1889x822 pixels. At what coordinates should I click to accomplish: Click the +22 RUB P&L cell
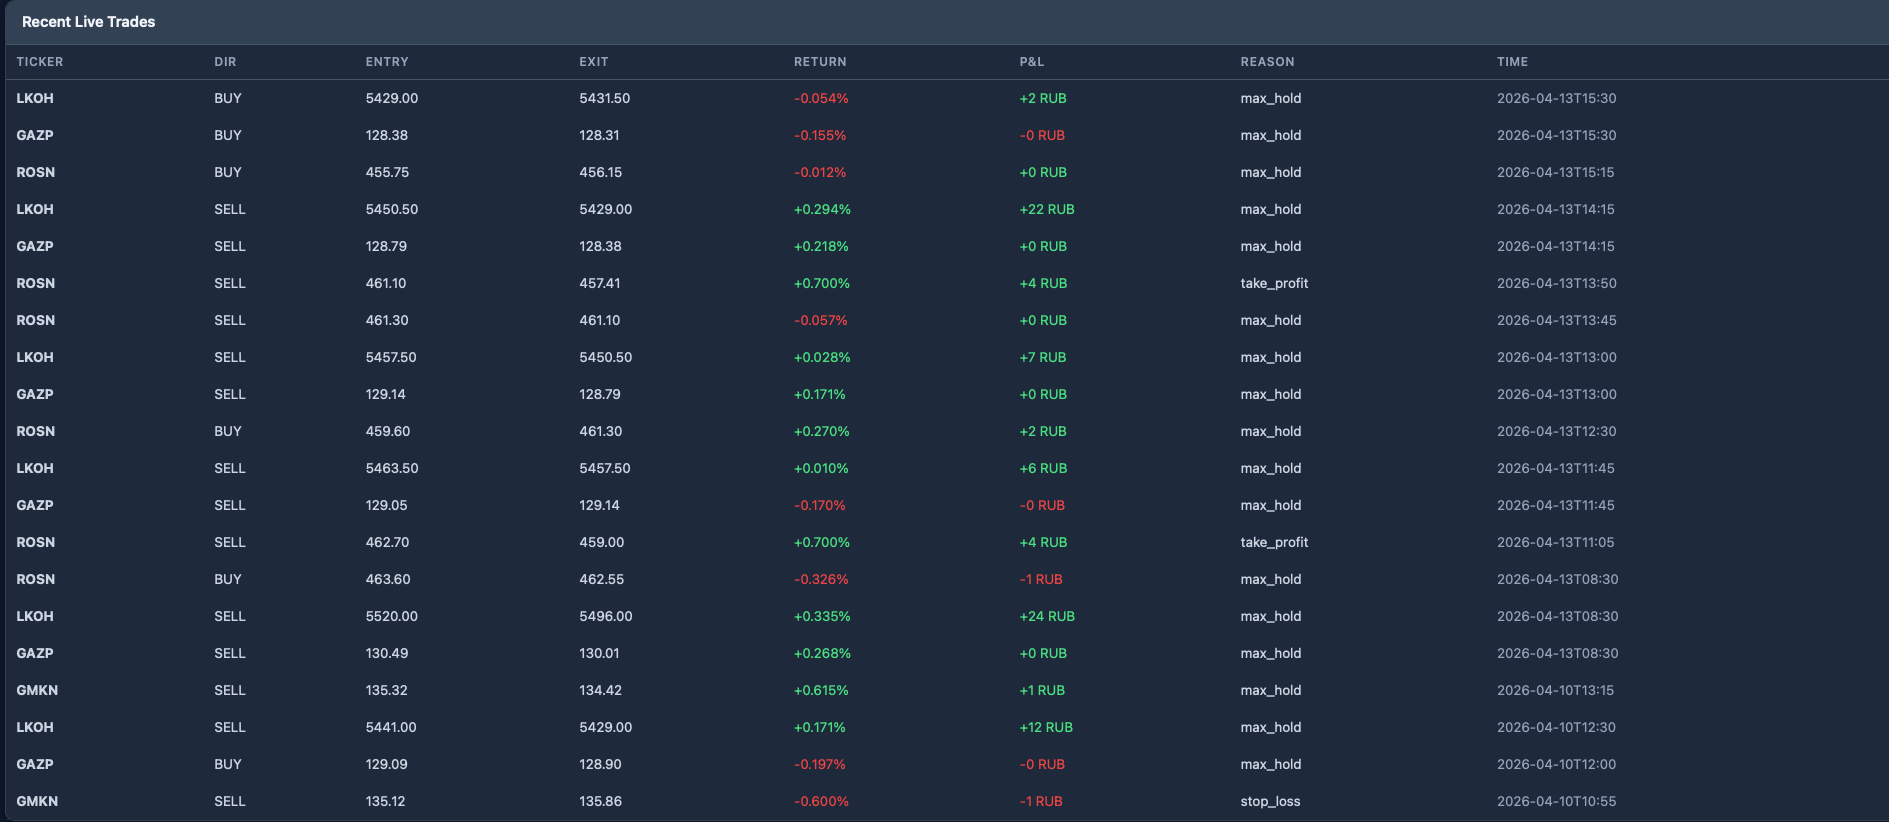pos(1047,210)
